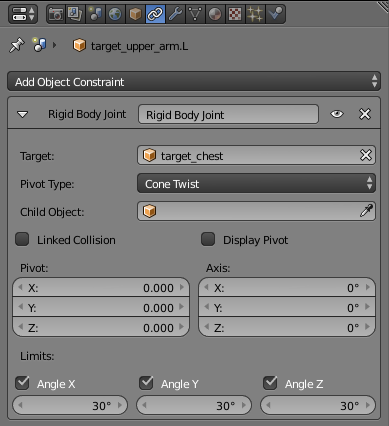Open the Texture checkerboard tab
The image size is (389, 426).
tap(235, 14)
